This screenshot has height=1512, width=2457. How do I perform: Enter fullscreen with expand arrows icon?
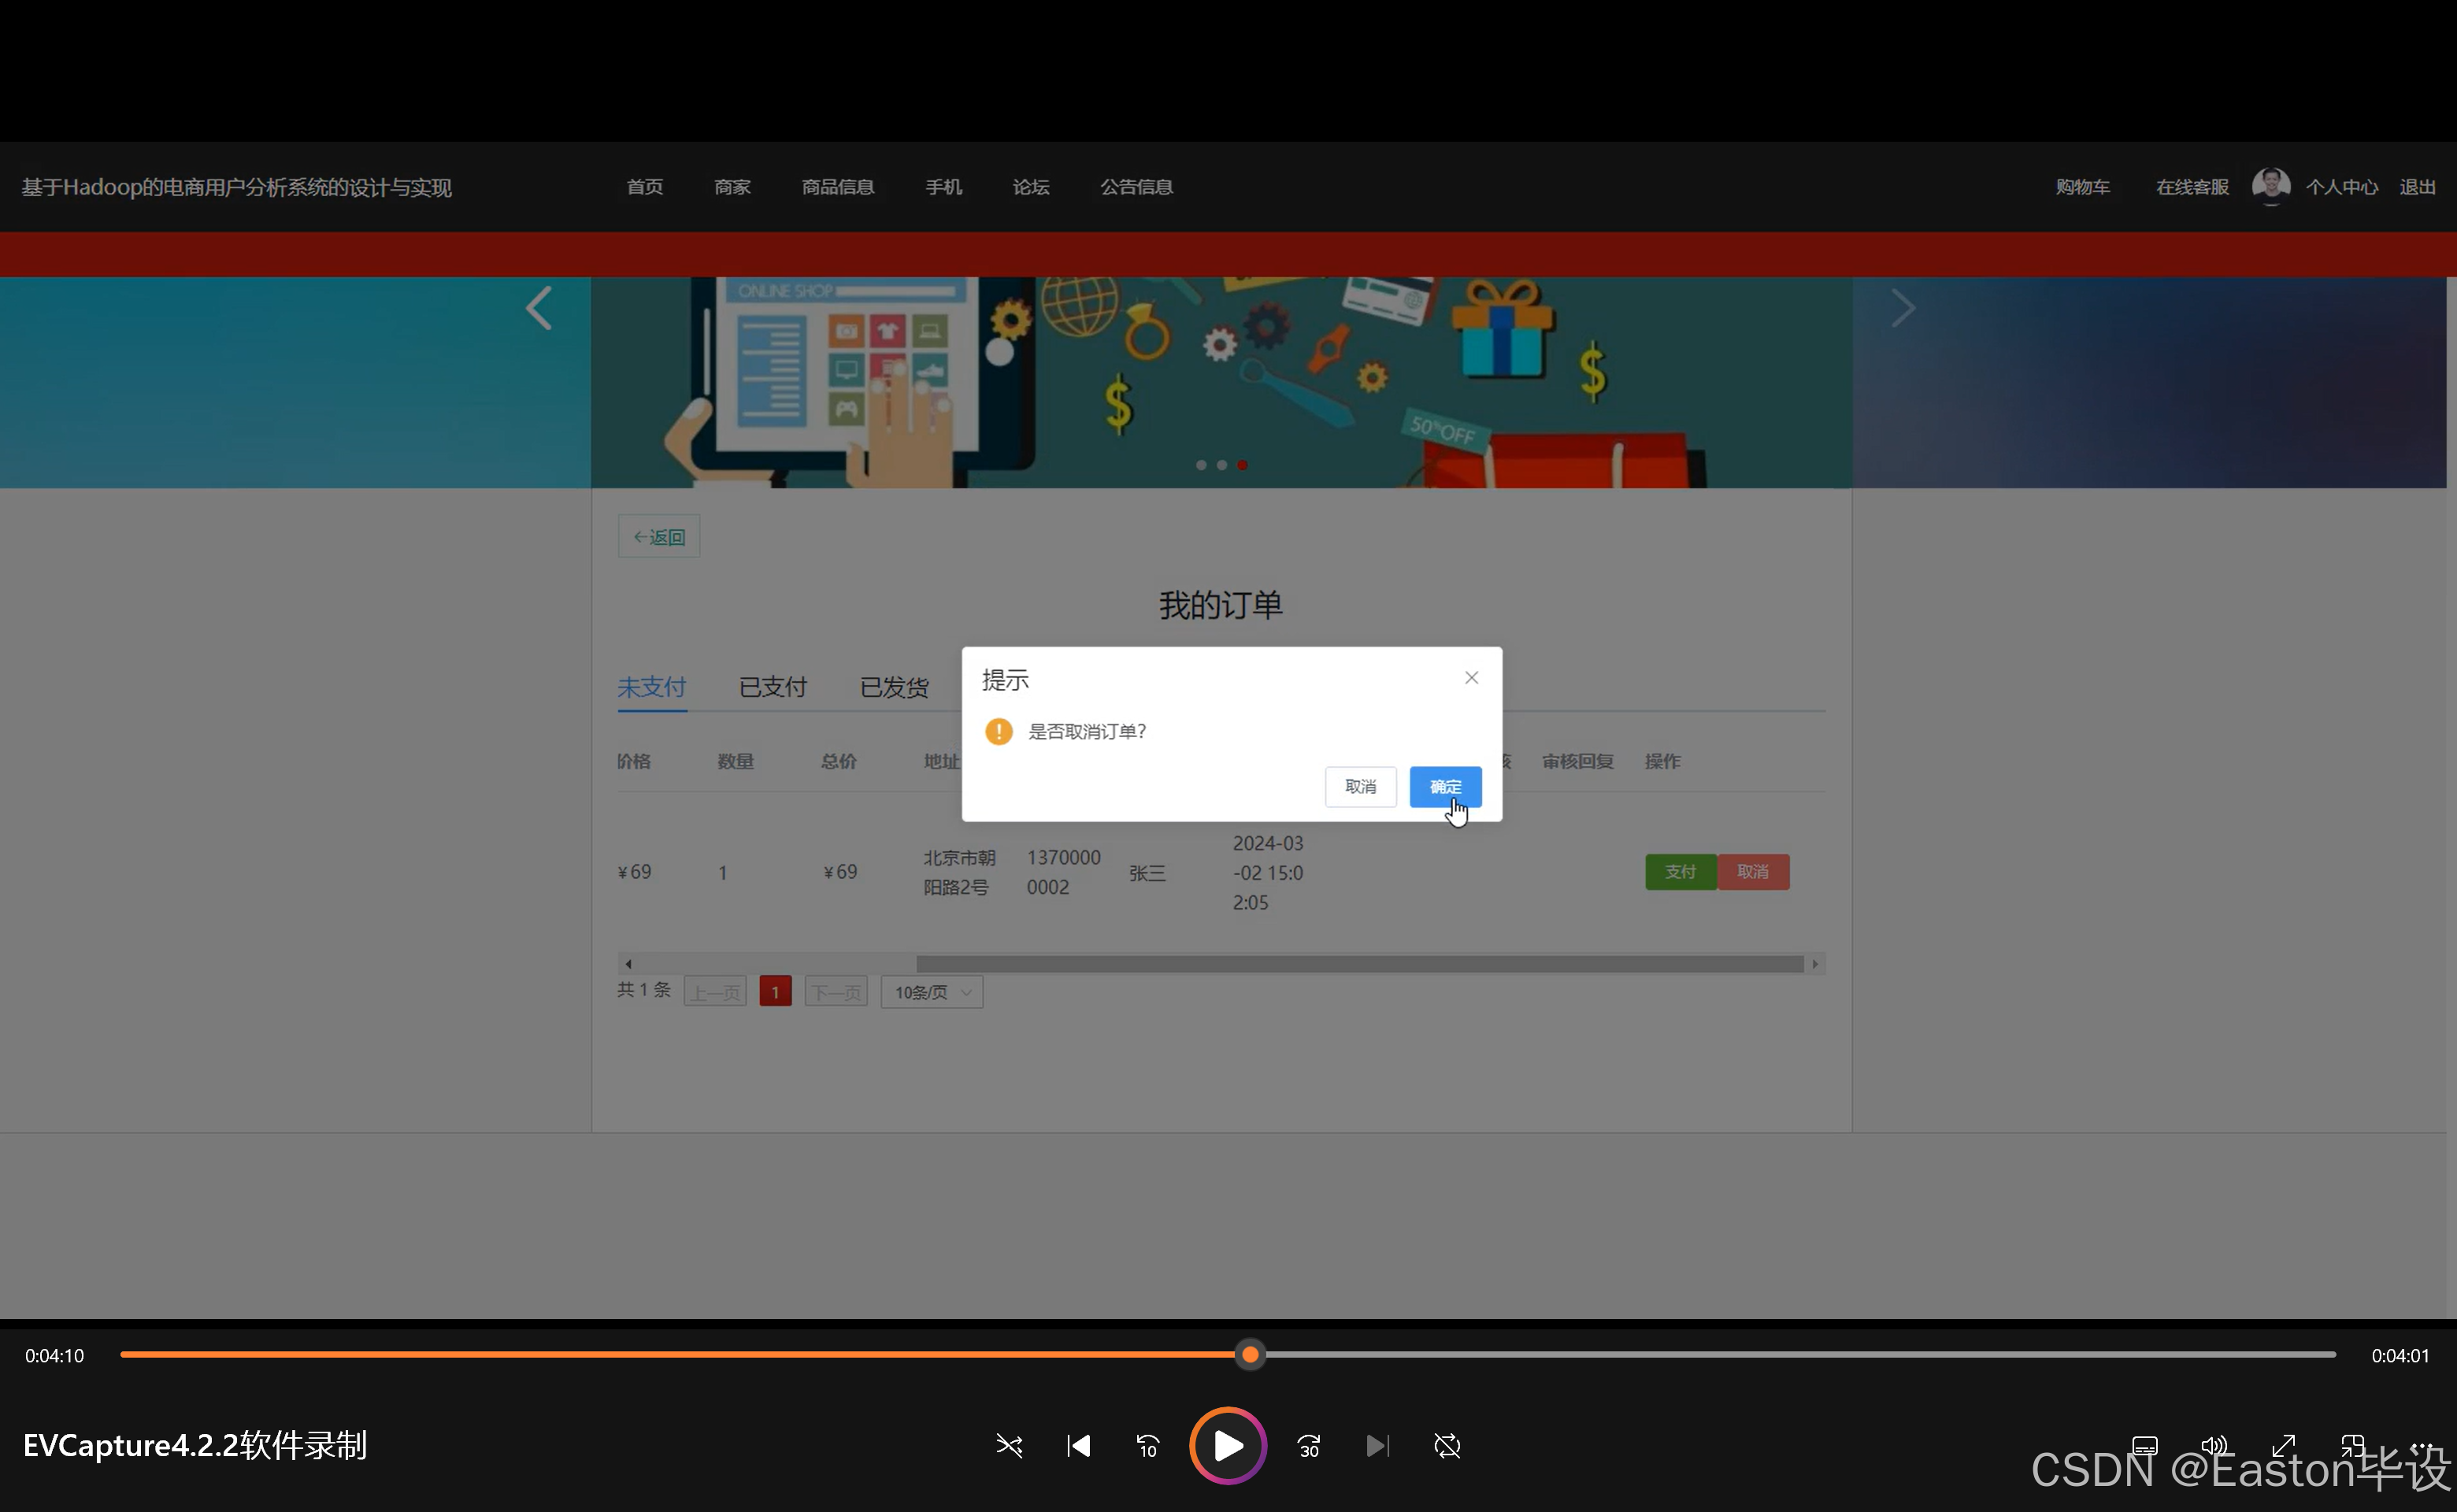tap(2284, 1446)
